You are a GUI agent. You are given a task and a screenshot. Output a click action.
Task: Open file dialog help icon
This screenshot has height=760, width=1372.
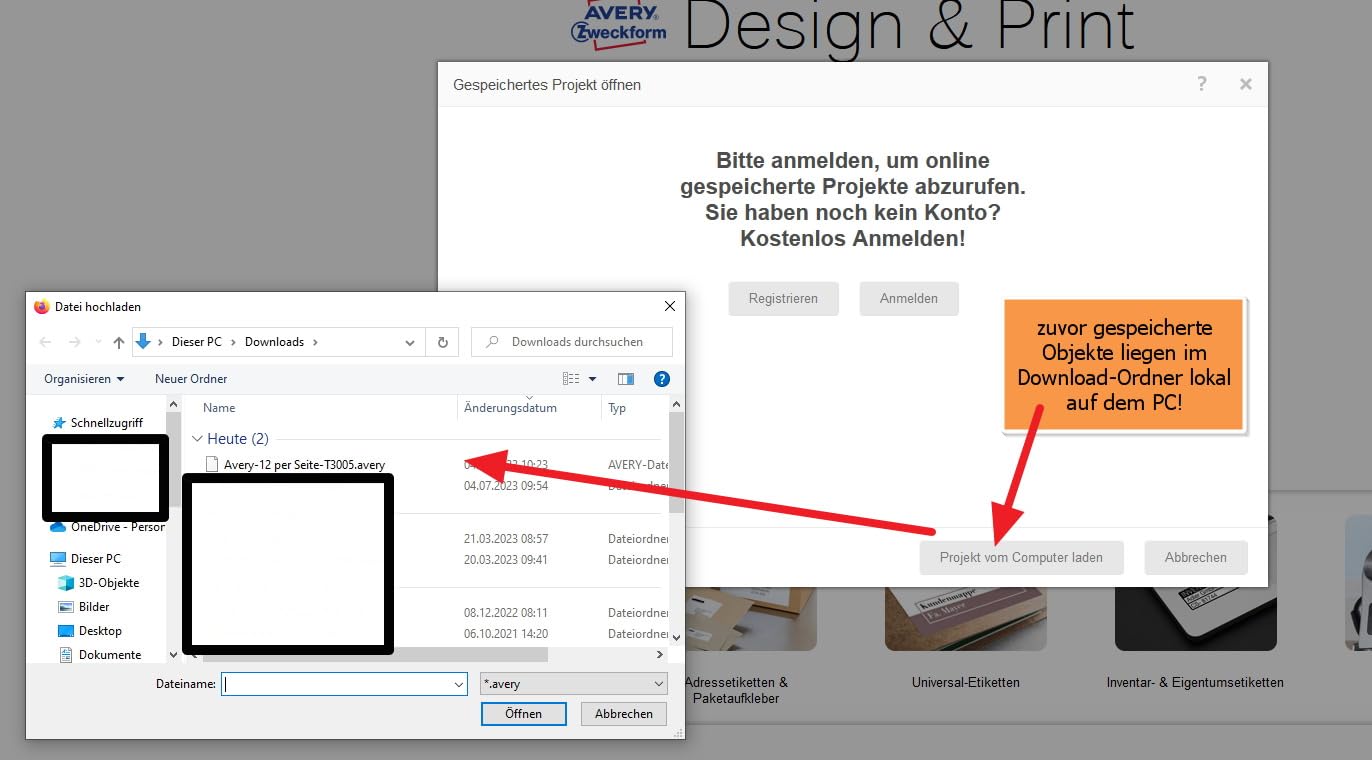click(661, 379)
